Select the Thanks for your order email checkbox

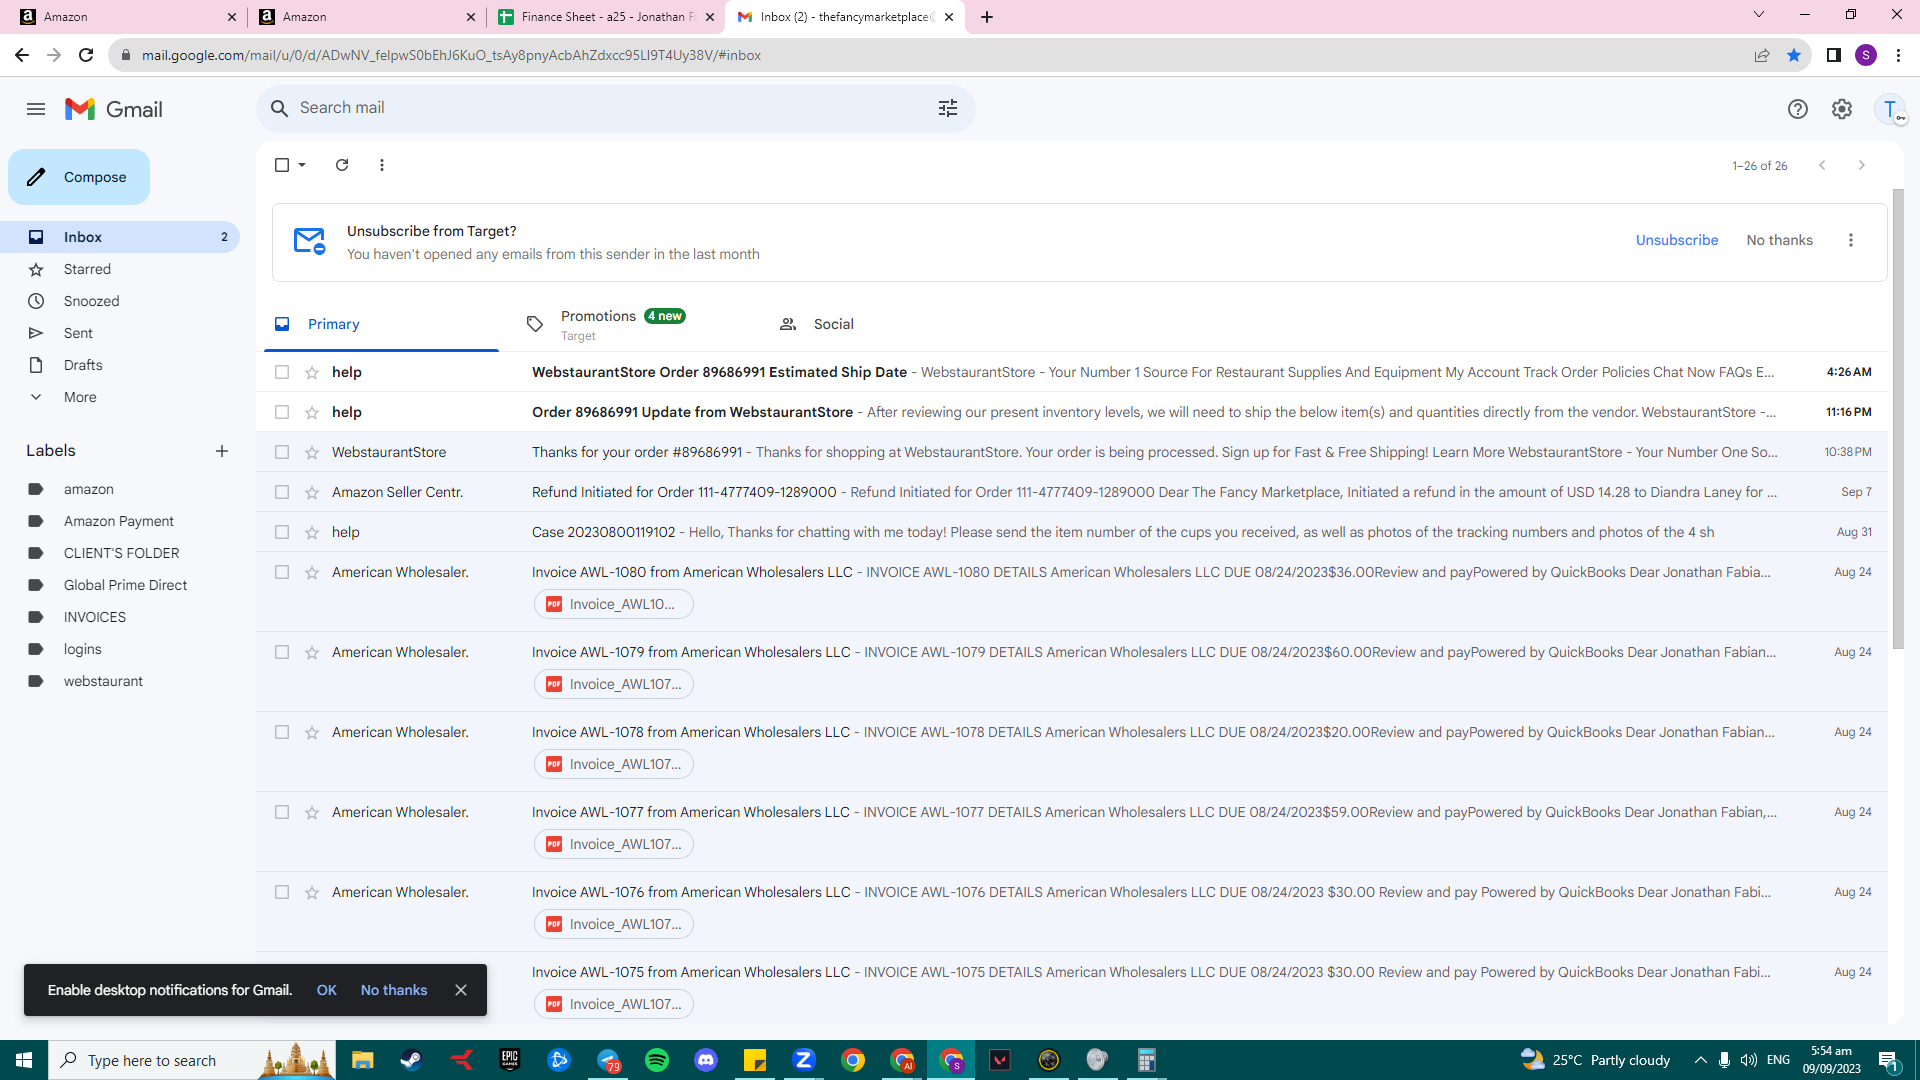click(x=282, y=453)
